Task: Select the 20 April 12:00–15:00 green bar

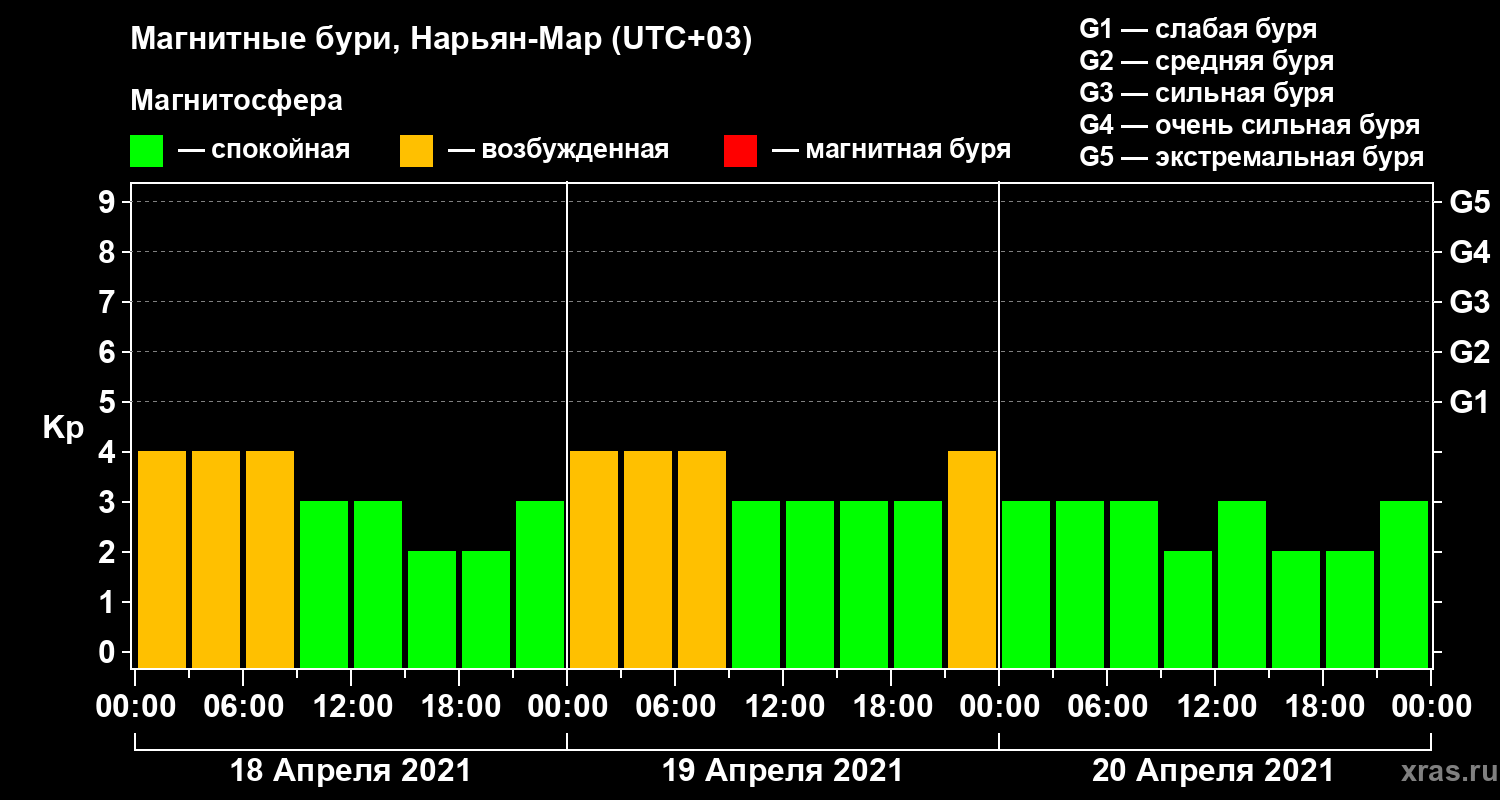Action: tap(1242, 584)
